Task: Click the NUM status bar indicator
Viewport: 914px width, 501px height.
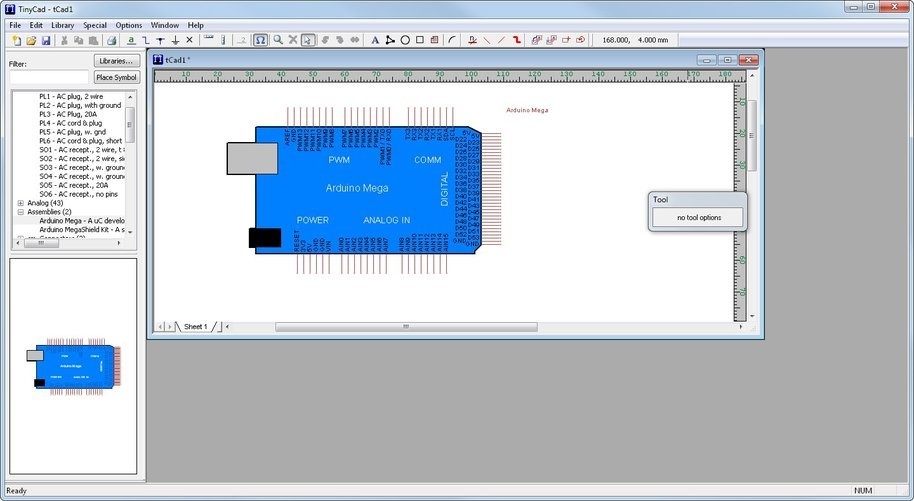Action: 862,491
